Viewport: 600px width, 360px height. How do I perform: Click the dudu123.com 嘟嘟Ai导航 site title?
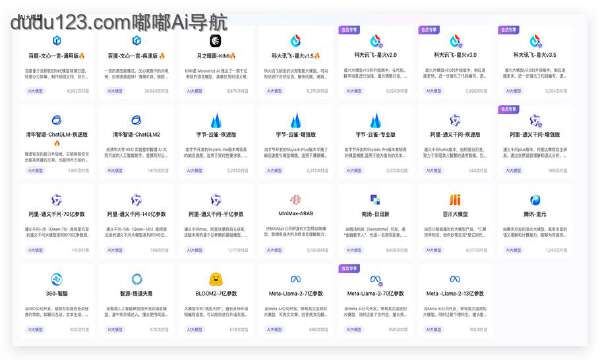119,23
